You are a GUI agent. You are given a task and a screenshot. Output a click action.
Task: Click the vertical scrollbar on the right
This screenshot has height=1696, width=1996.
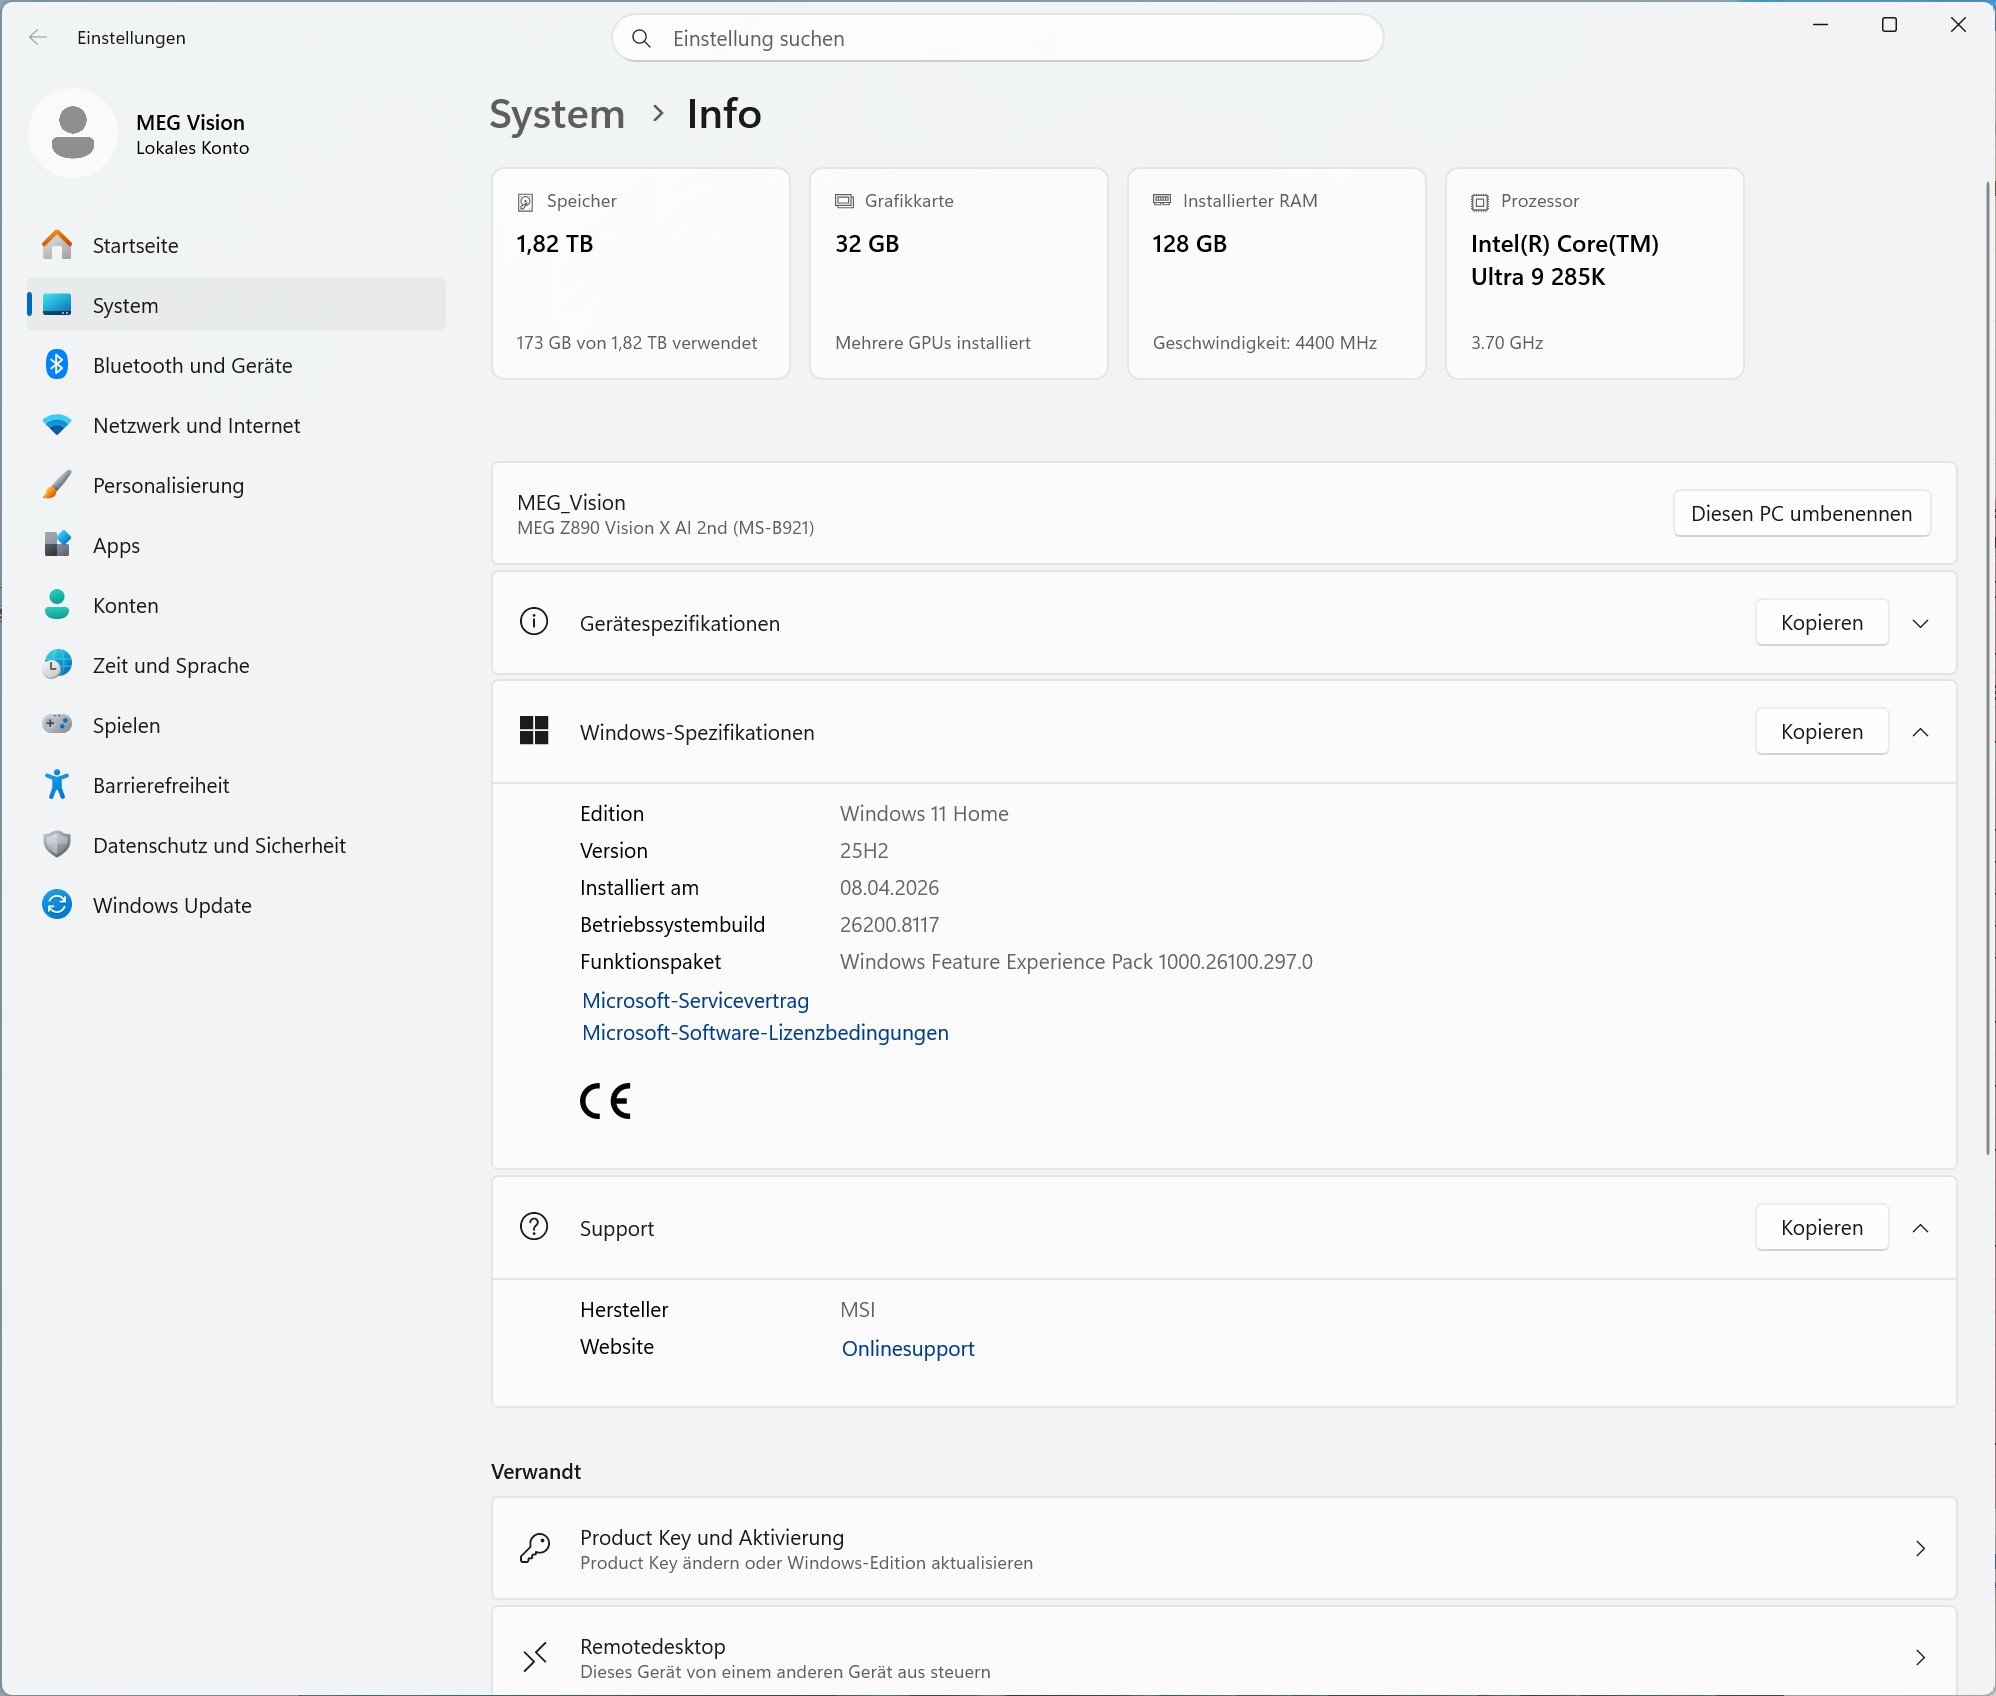coord(1987,668)
